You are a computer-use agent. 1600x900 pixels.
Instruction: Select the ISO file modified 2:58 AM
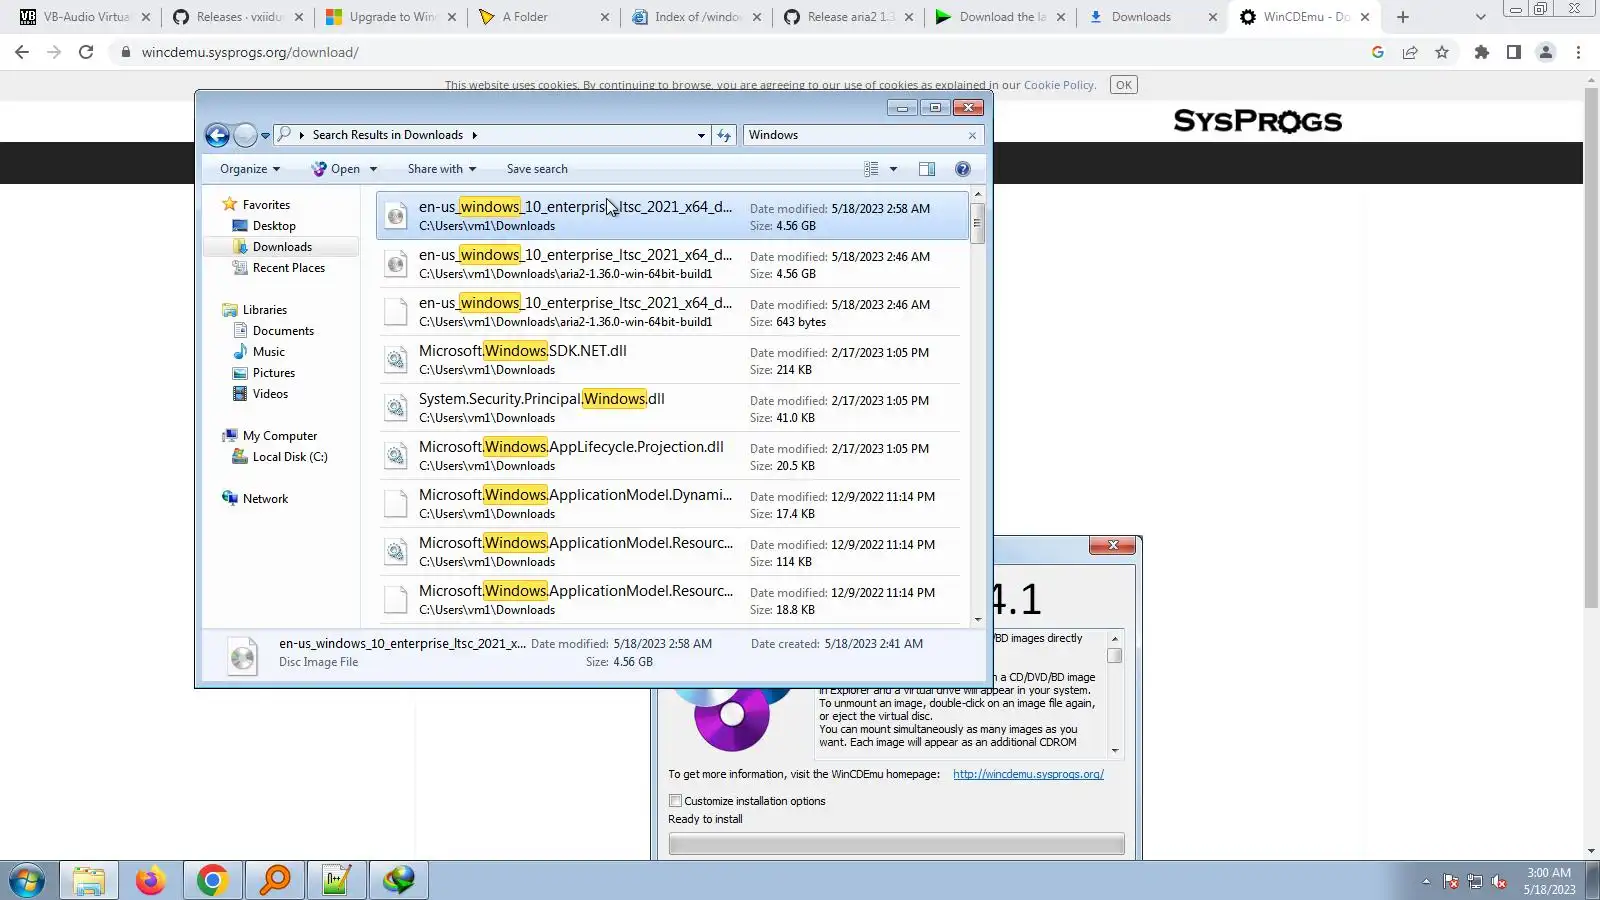(x=672, y=216)
